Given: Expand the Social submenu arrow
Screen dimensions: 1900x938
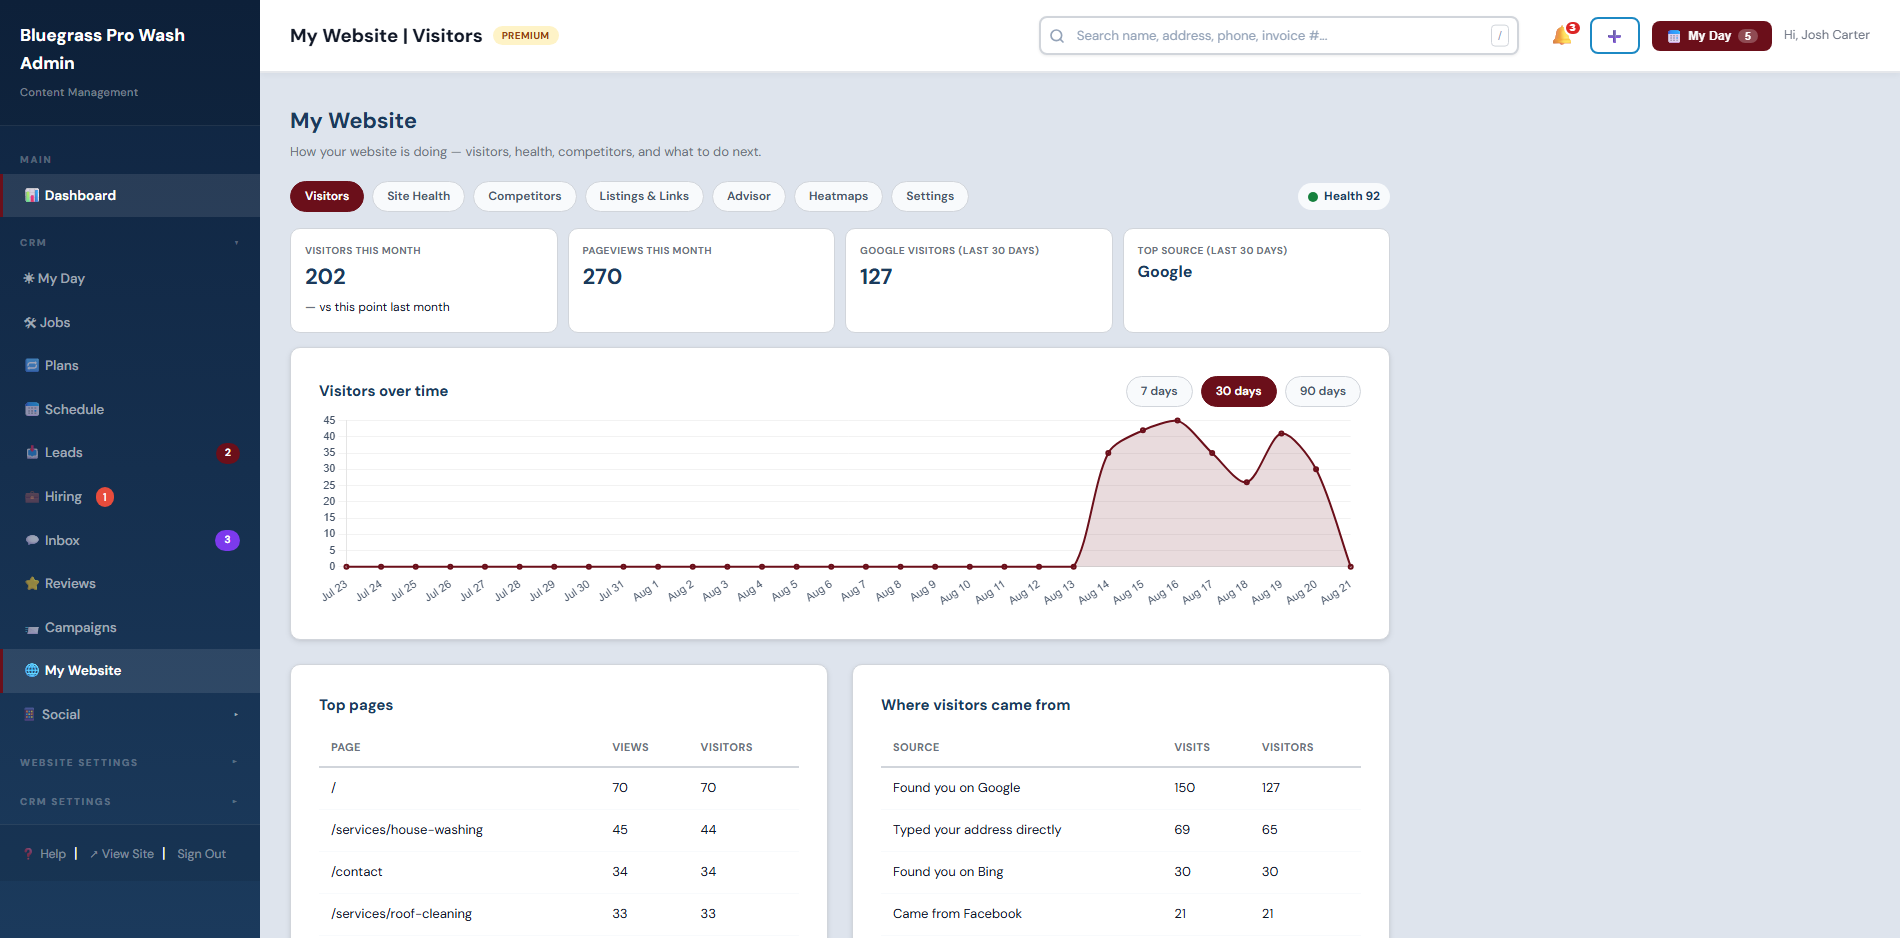Looking at the screenshot, I should [236, 715].
